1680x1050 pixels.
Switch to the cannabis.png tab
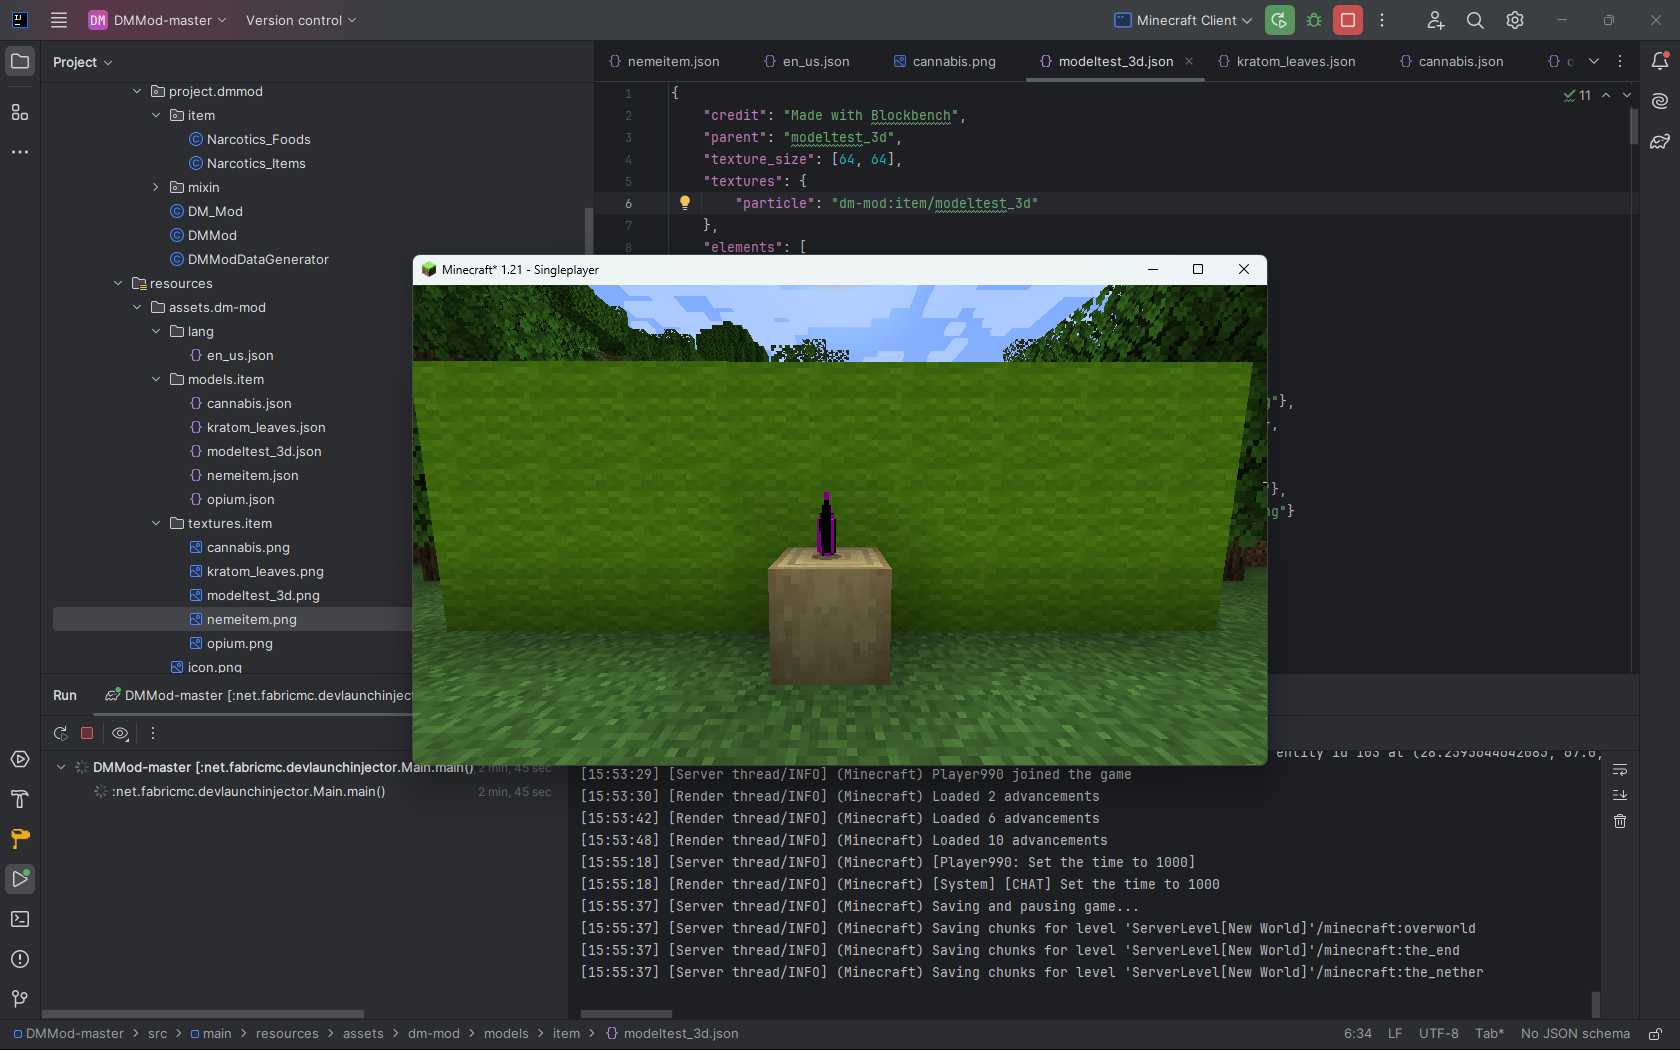(x=944, y=61)
